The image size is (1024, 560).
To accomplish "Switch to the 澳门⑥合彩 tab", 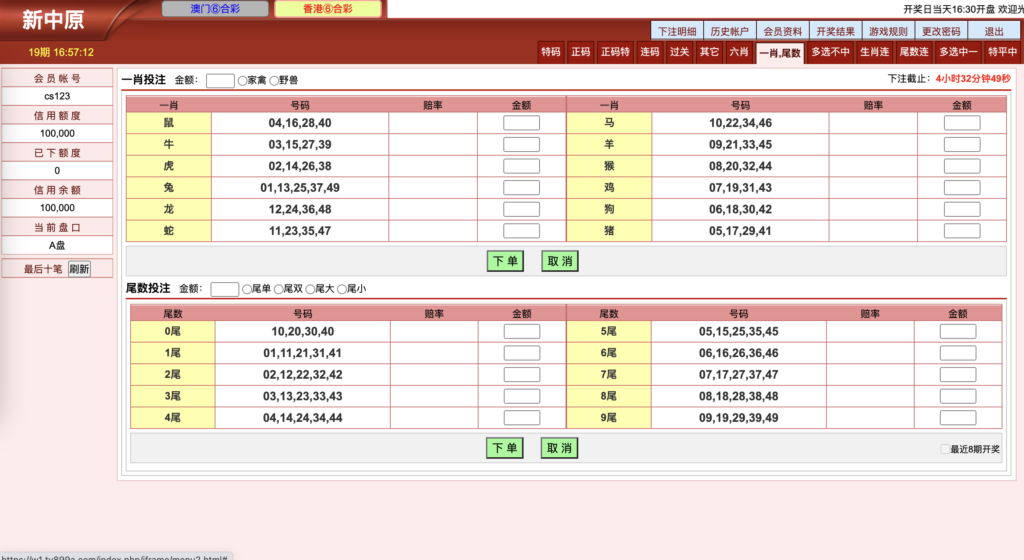I will pyautogui.click(x=214, y=9).
